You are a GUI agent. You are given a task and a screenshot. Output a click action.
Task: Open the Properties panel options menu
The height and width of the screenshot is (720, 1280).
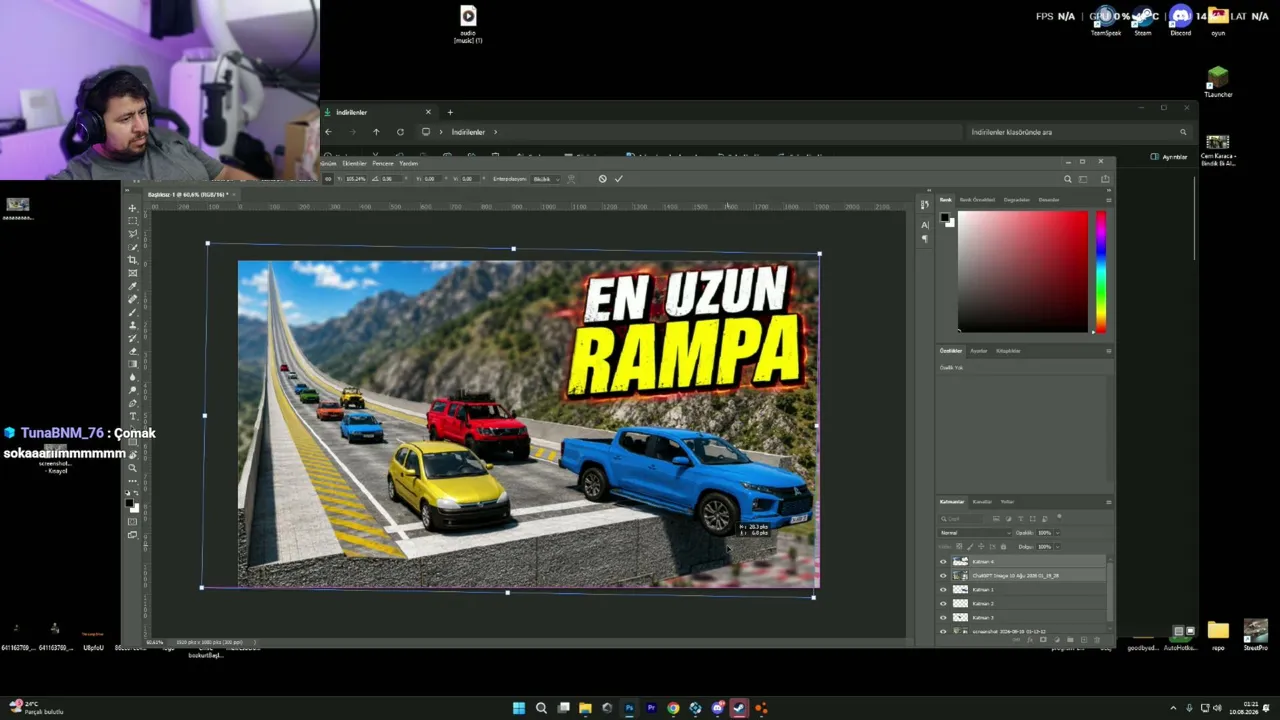1108,351
